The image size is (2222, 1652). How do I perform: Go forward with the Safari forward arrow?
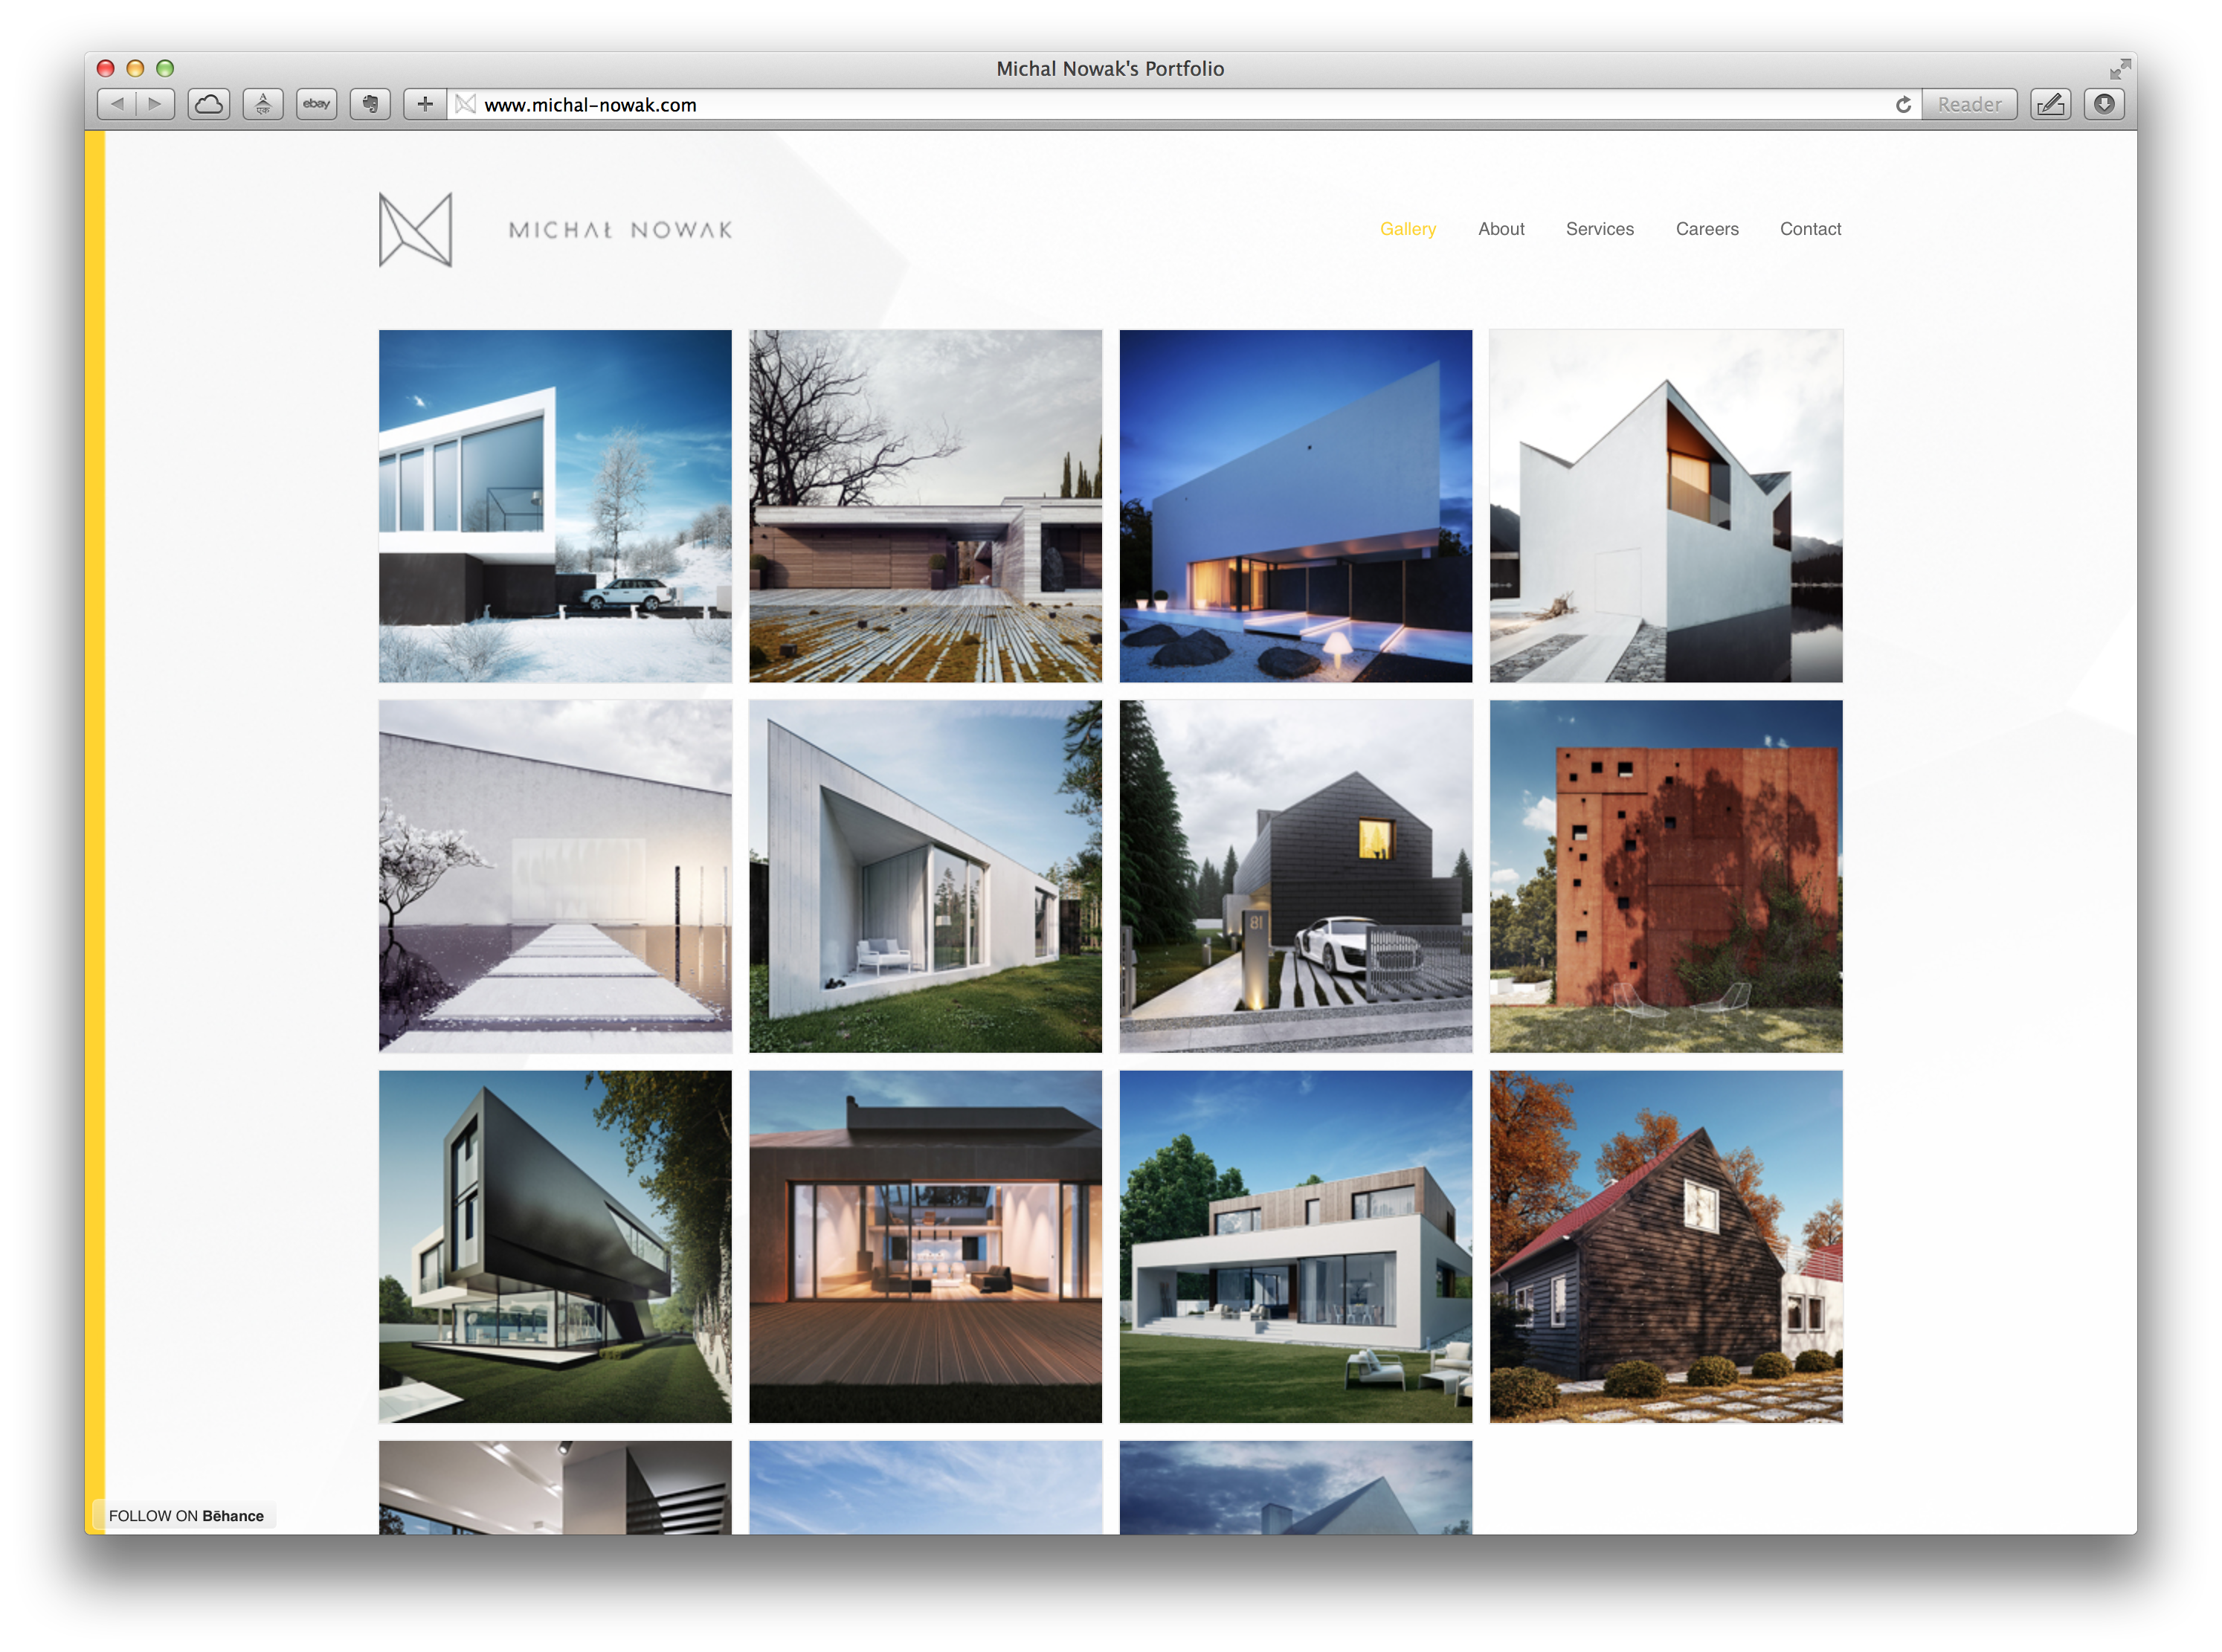[155, 104]
